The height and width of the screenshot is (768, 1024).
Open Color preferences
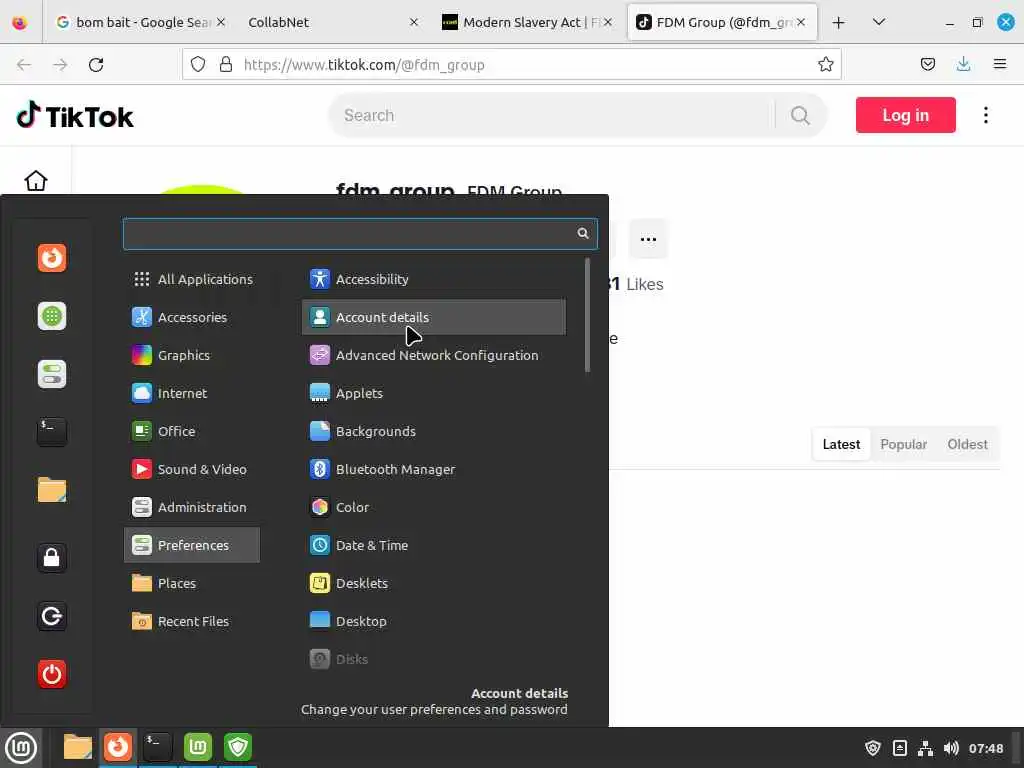point(434,507)
